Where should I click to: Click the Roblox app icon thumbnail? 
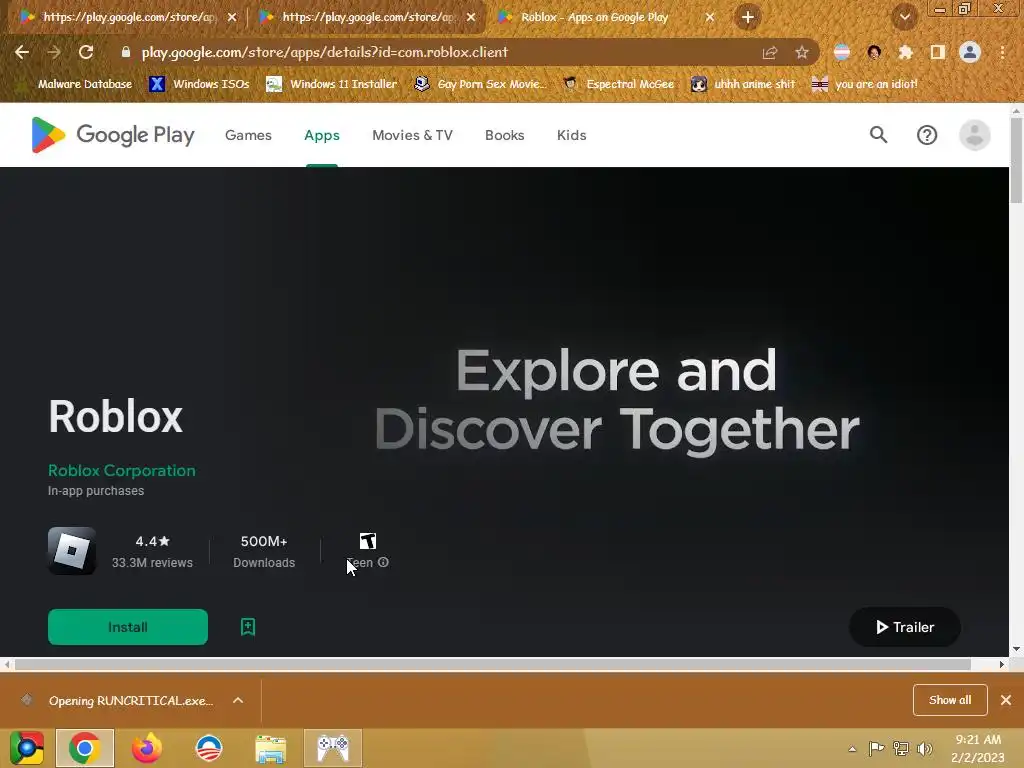point(72,551)
